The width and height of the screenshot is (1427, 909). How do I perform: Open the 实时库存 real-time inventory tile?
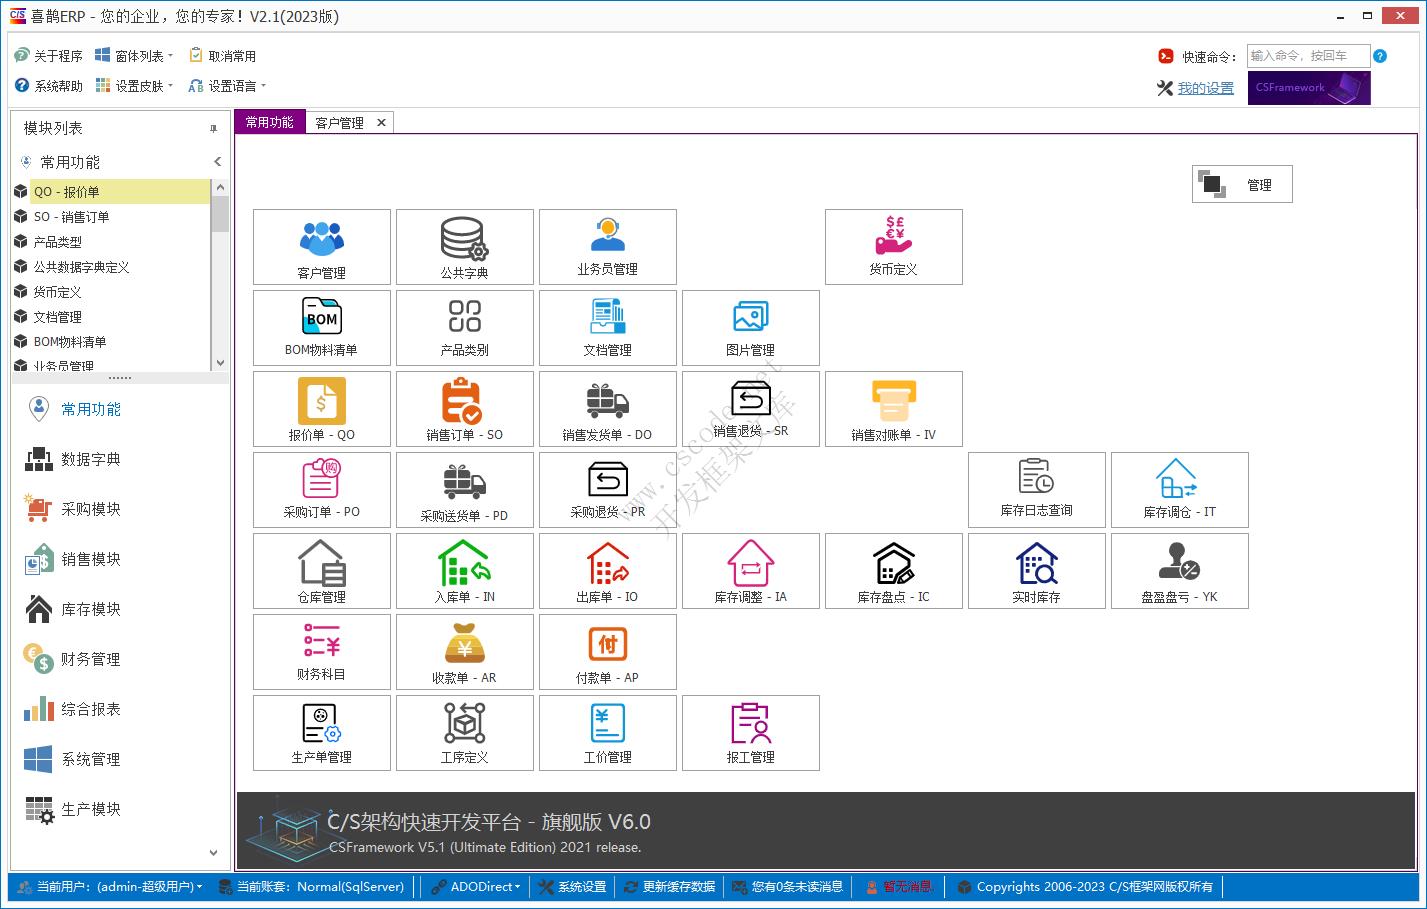(x=1036, y=571)
